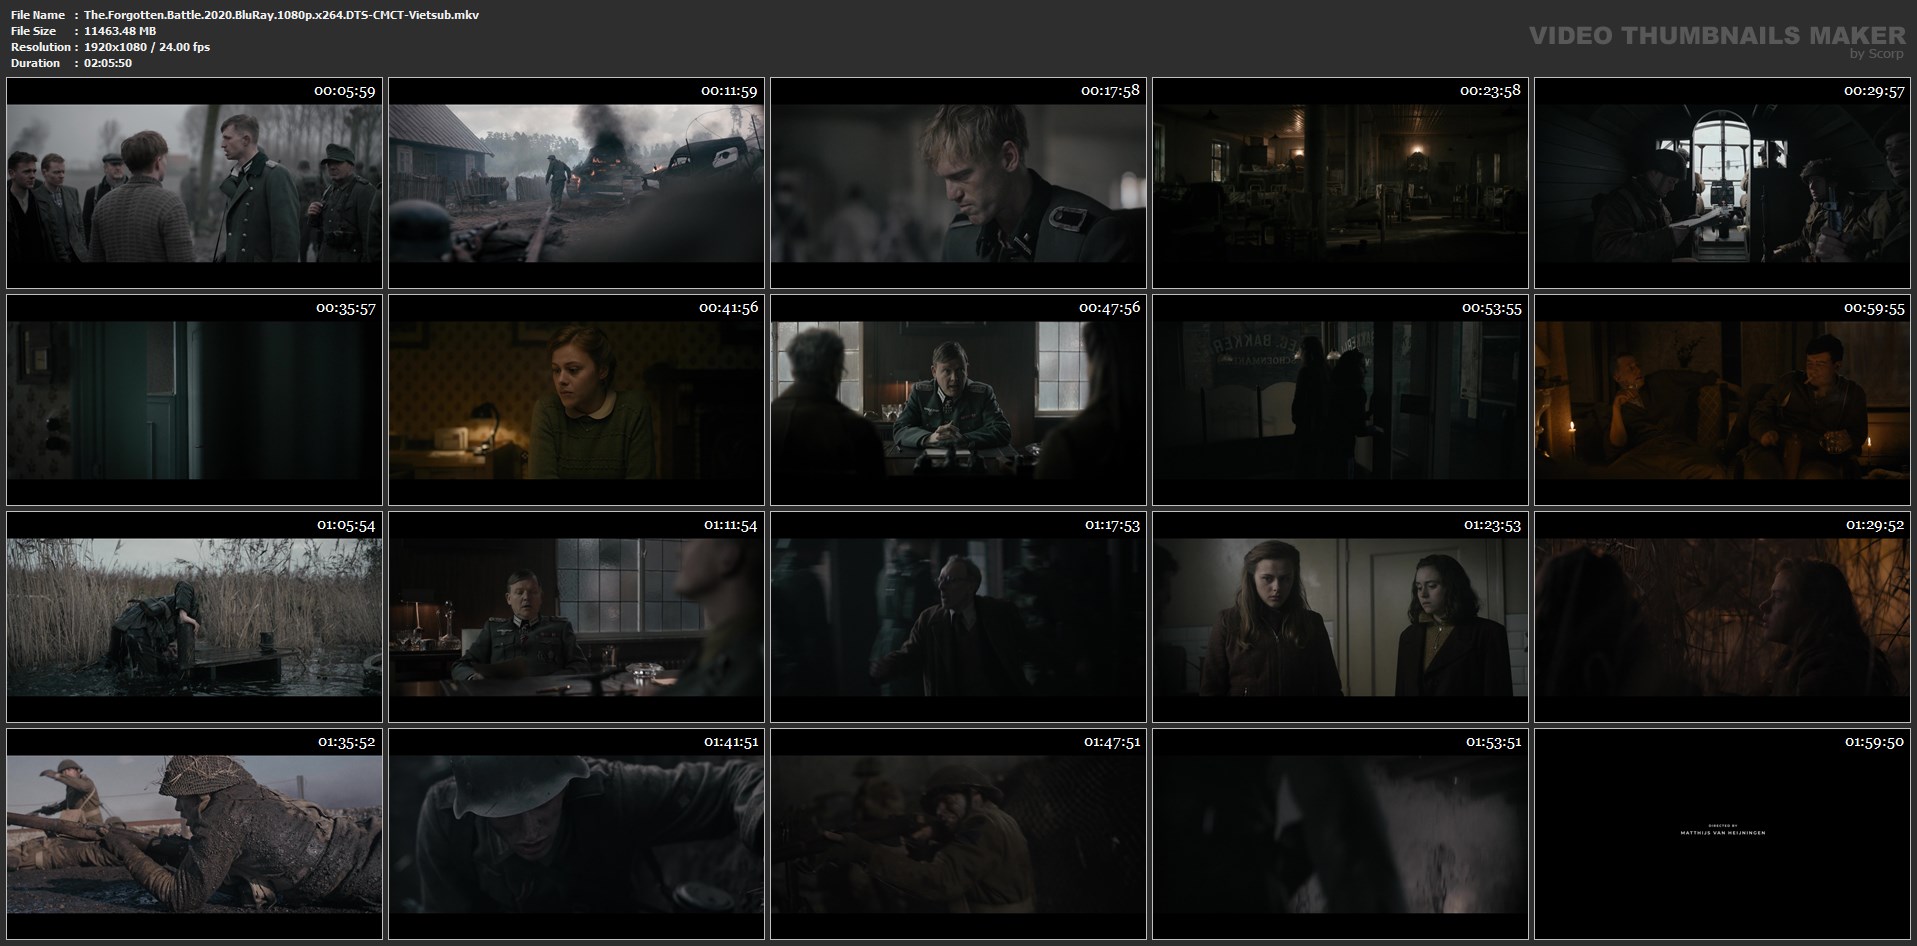Open the dark blurred frame at 01:53:51
This screenshot has height=946, width=1917.
(1340, 834)
